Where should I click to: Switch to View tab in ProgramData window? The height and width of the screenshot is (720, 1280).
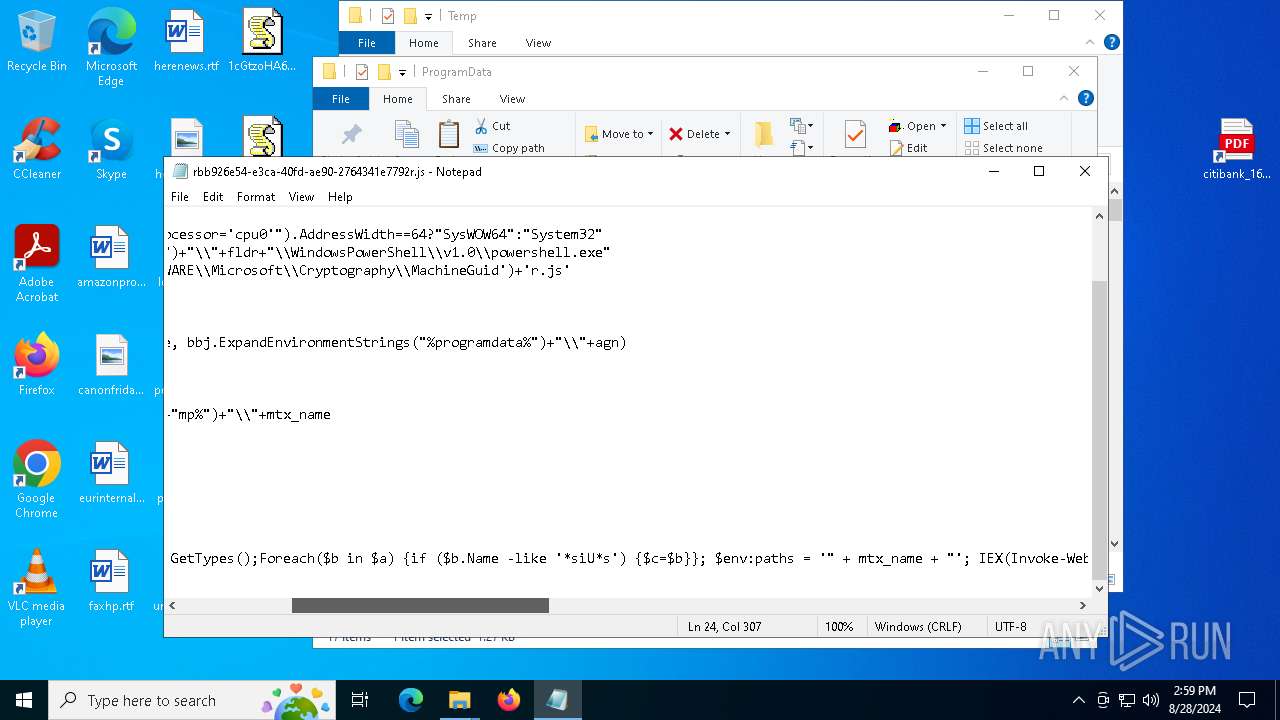point(512,99)
